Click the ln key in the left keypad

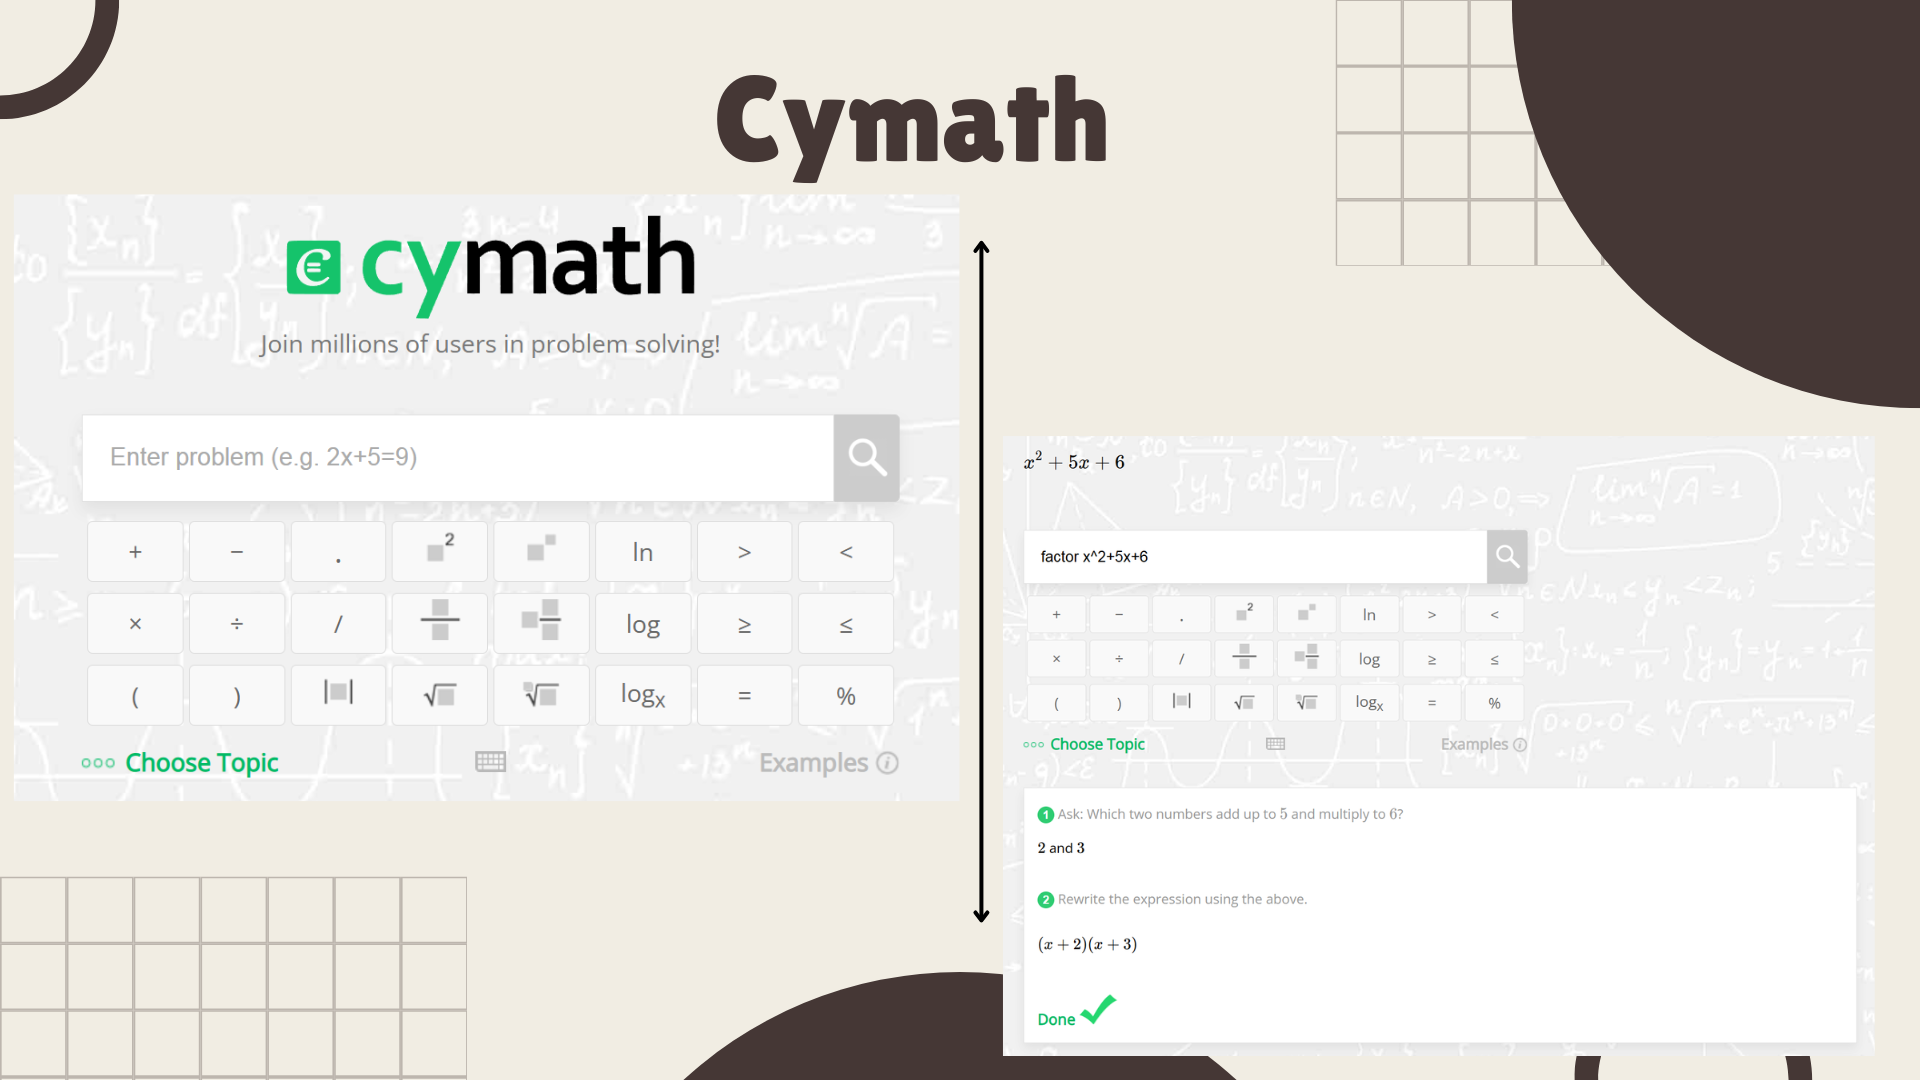click(643, 552)
